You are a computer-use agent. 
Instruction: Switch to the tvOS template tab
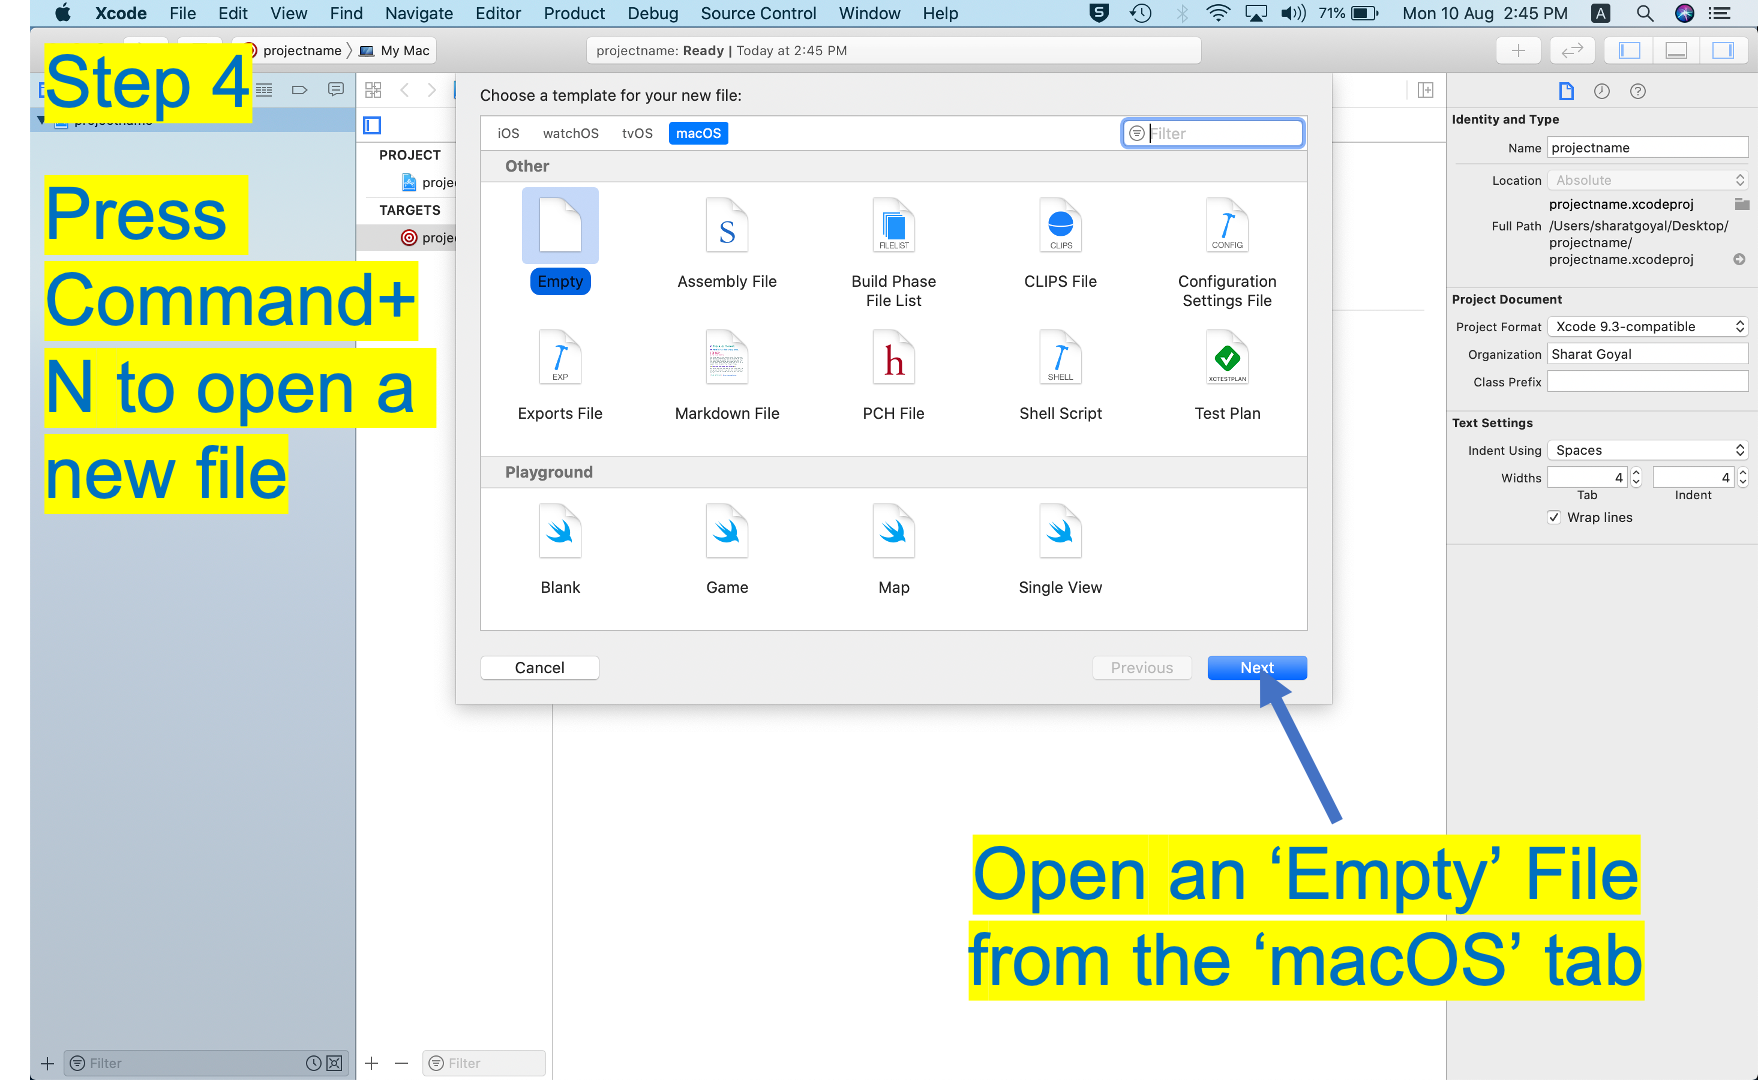[x=637, y=133]
